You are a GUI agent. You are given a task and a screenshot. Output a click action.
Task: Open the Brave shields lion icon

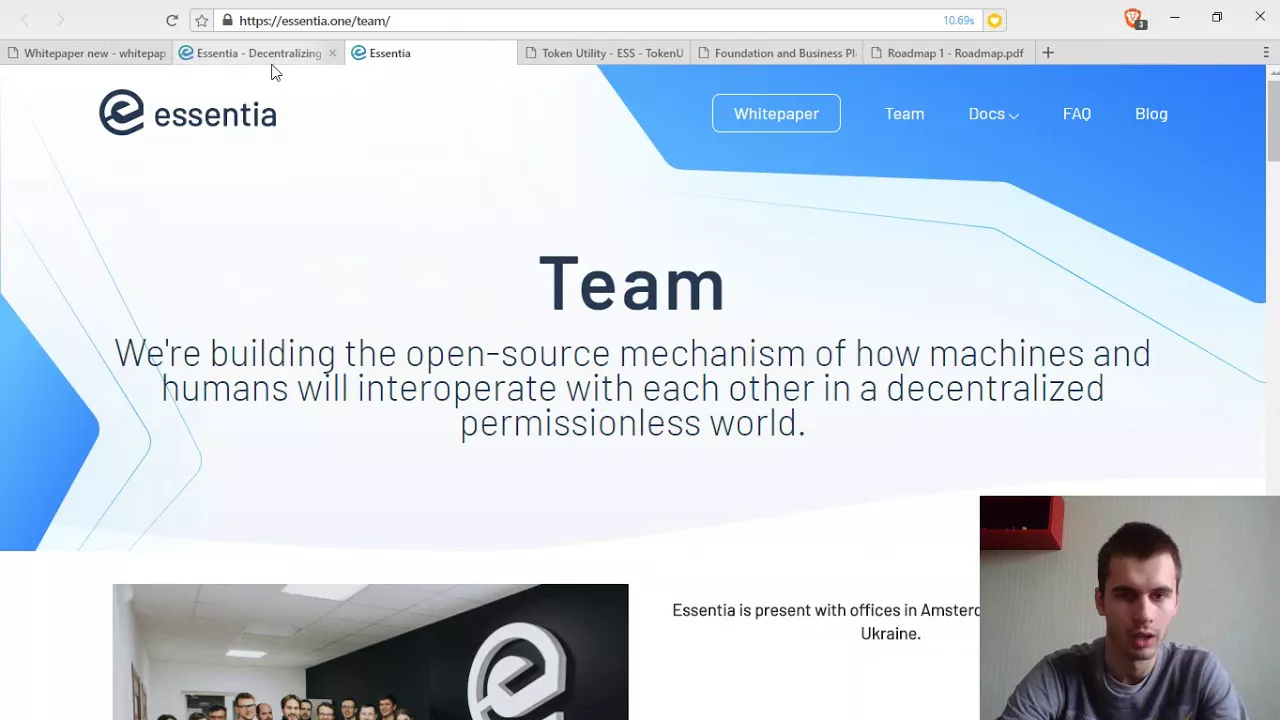(1133, 18)
